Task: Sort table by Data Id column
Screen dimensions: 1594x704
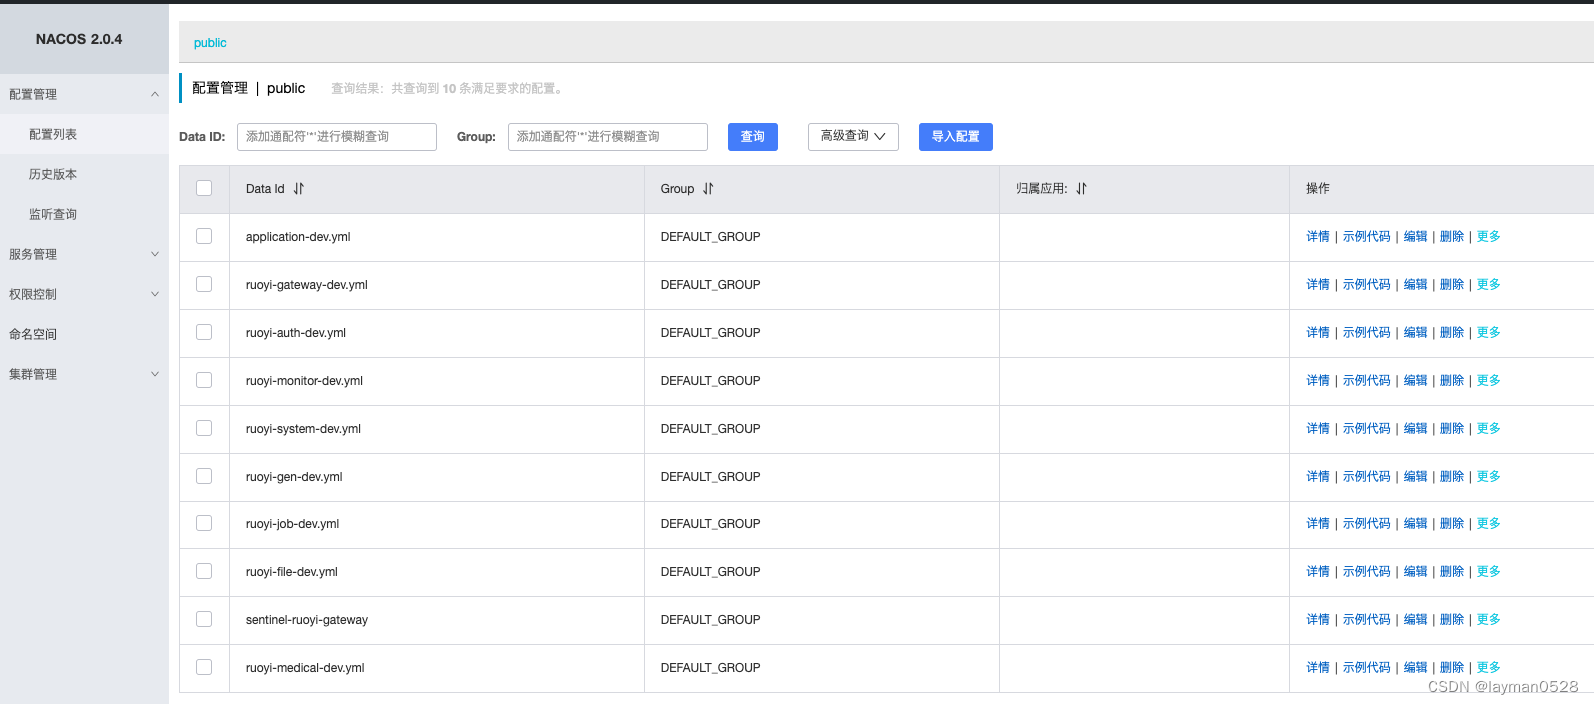Action: tap(299, 189)
